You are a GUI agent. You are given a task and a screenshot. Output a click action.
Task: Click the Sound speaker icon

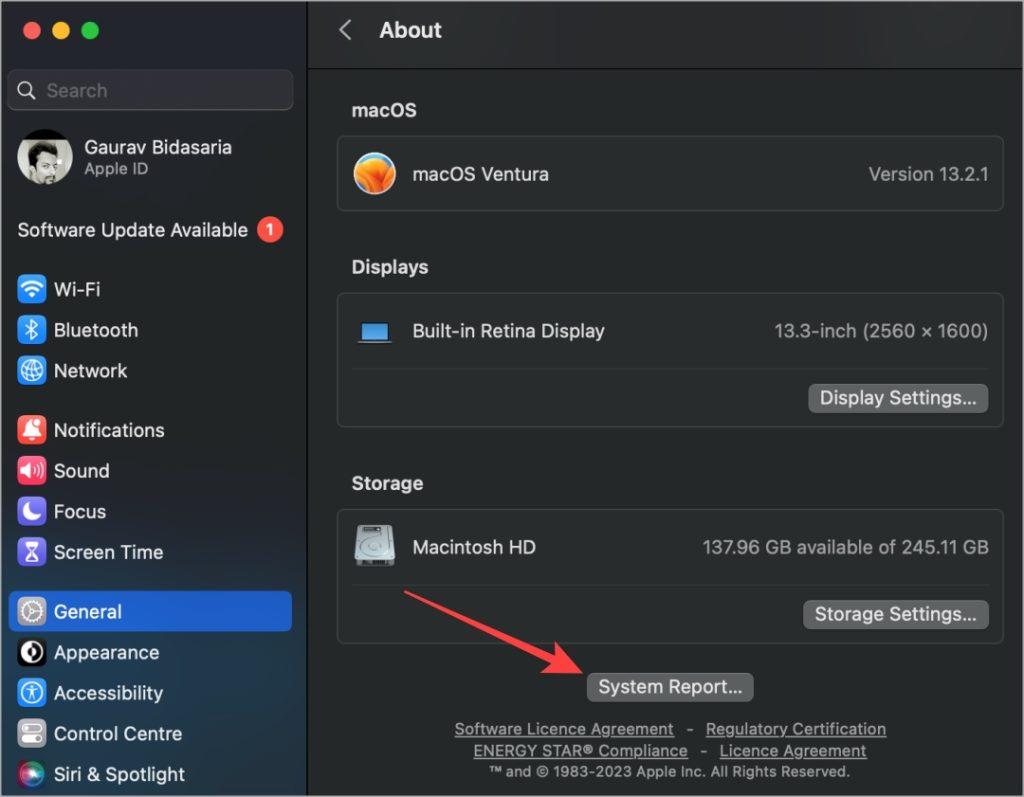31,470
